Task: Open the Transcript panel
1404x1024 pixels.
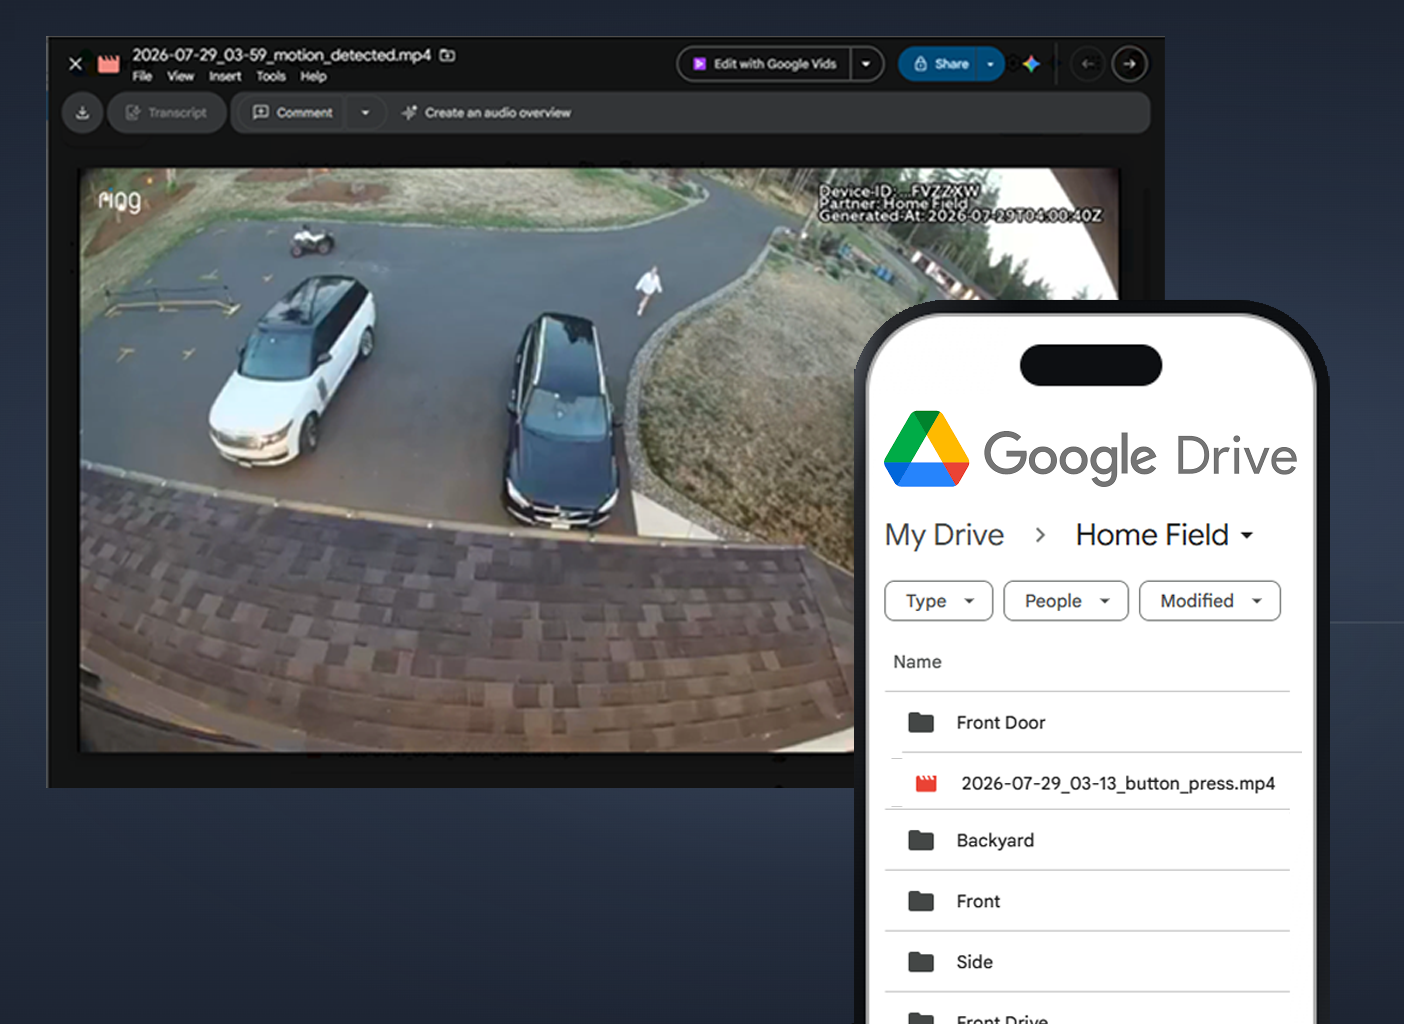Action: [x=167, y=113]
